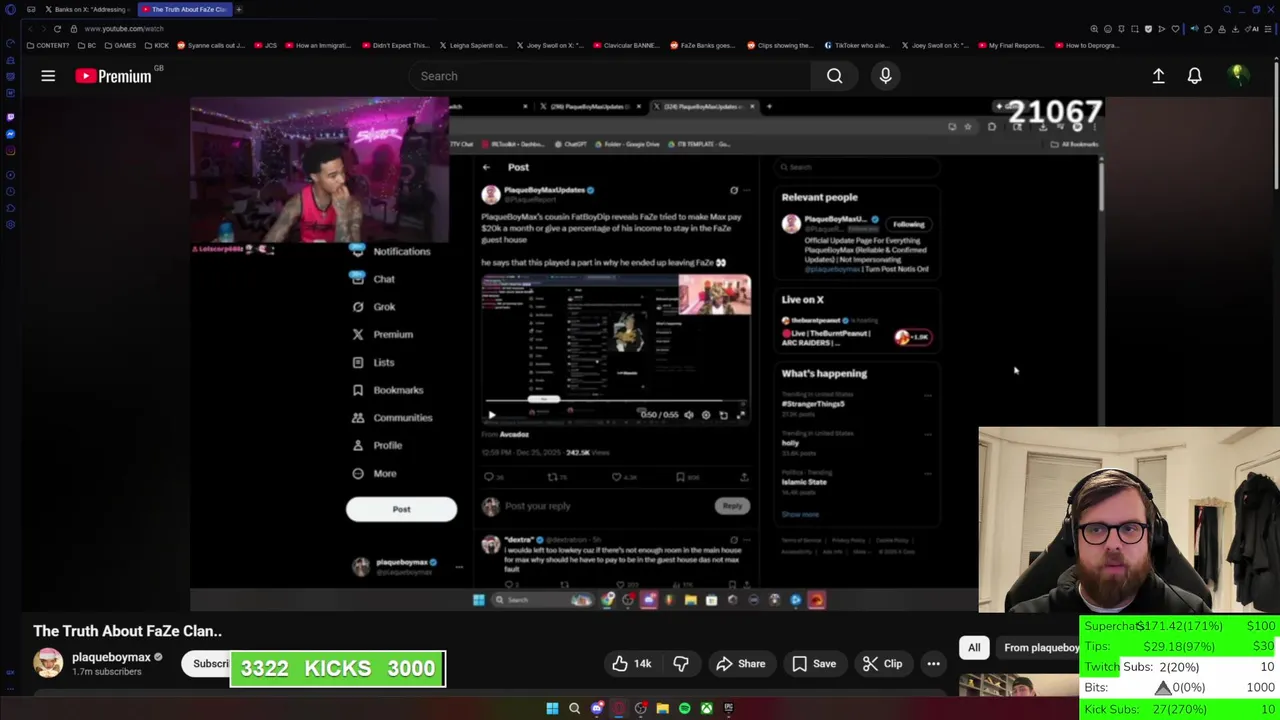
Task: Share the video
Action: [742, 664]
